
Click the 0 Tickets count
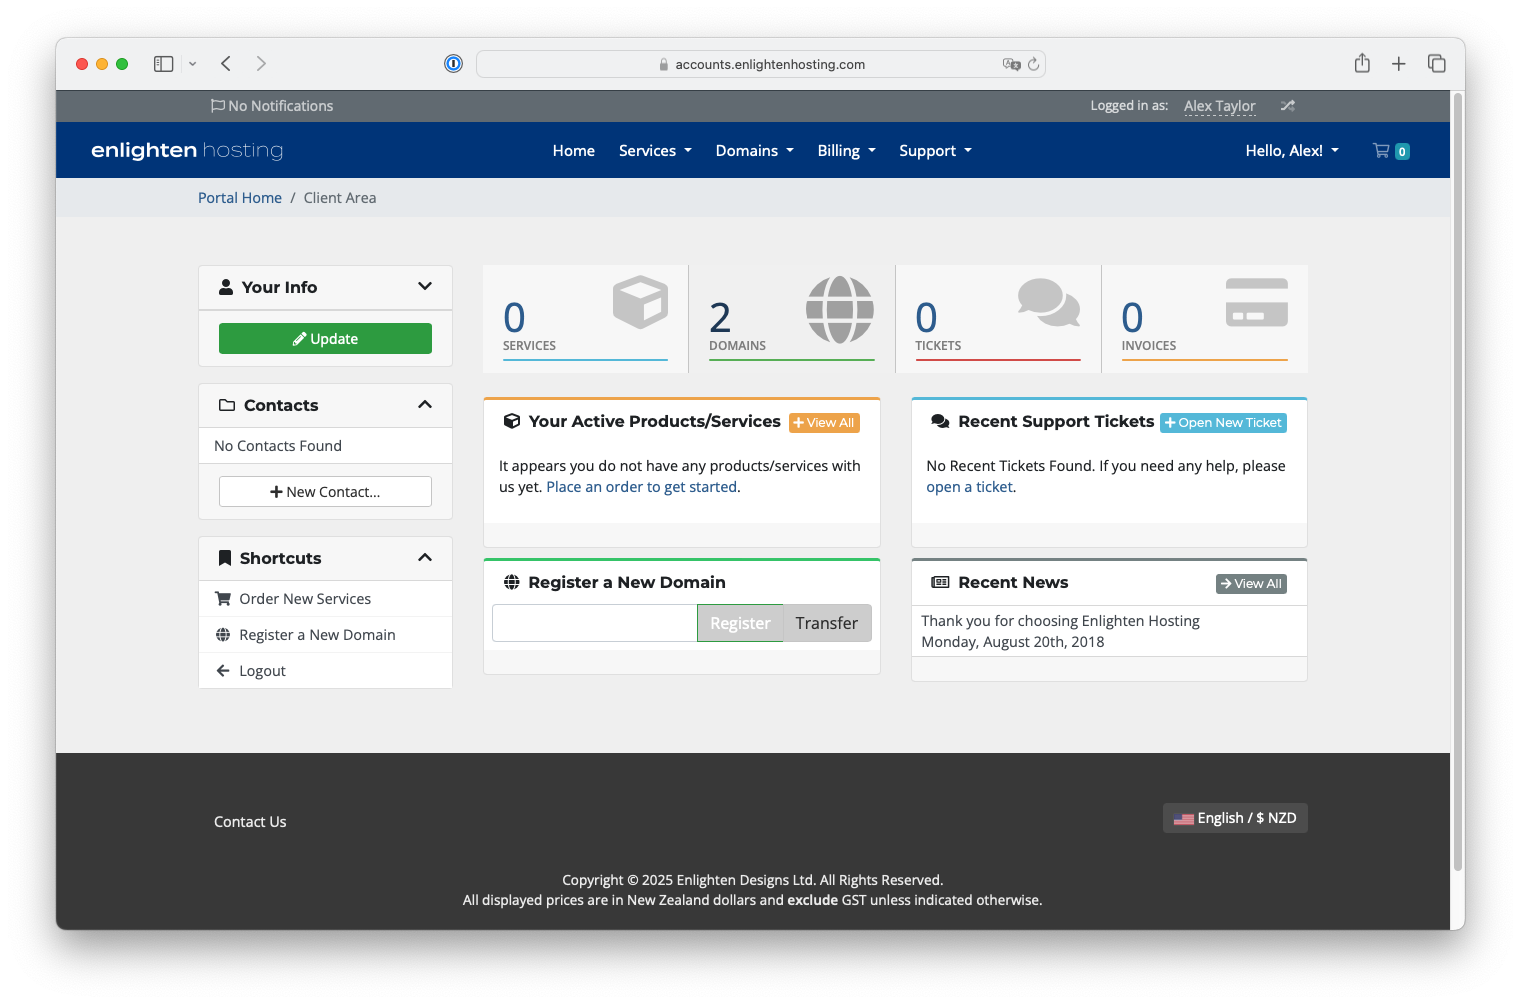(926, 319)
